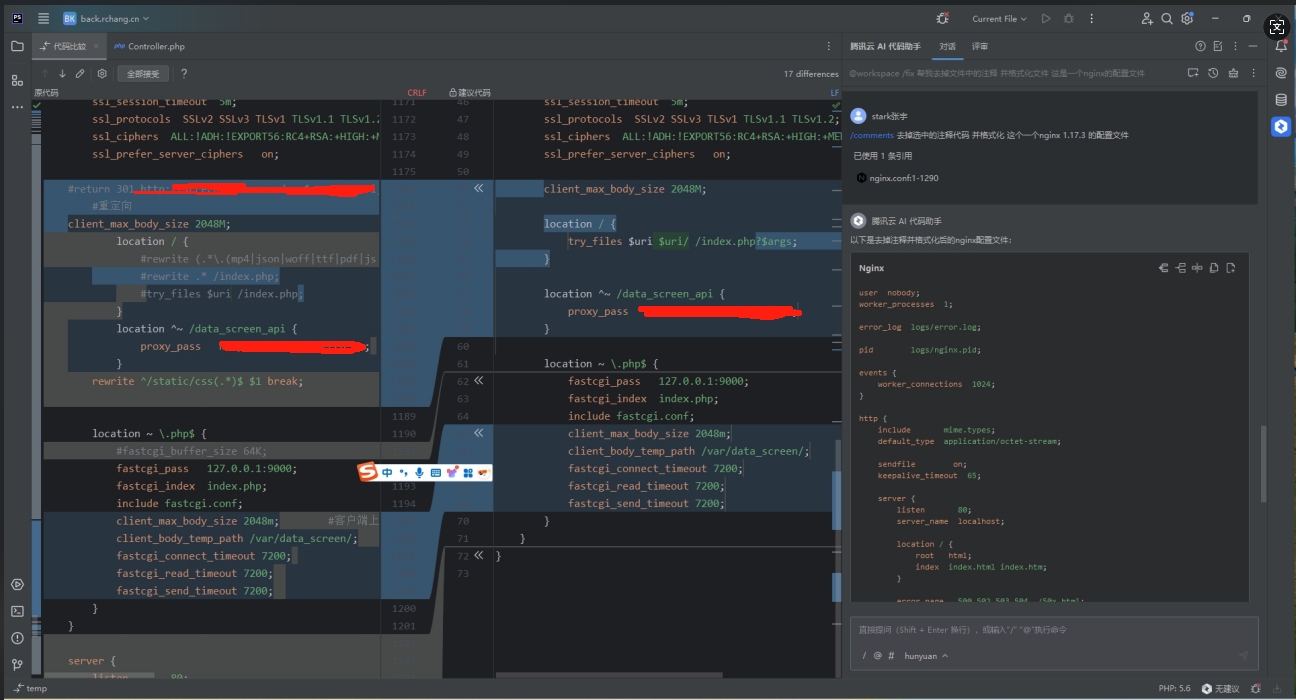Click the temp branch widget in status bar
Viewport: 1296px width, 700px height.
[x=30, y=688]
